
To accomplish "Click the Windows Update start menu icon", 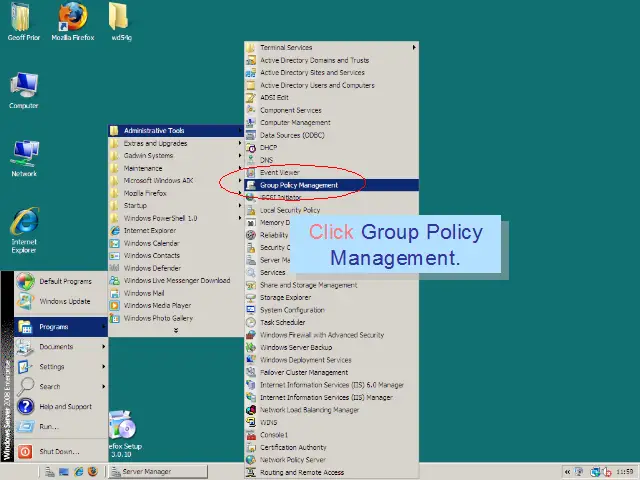I will click(x=26, y=301).
